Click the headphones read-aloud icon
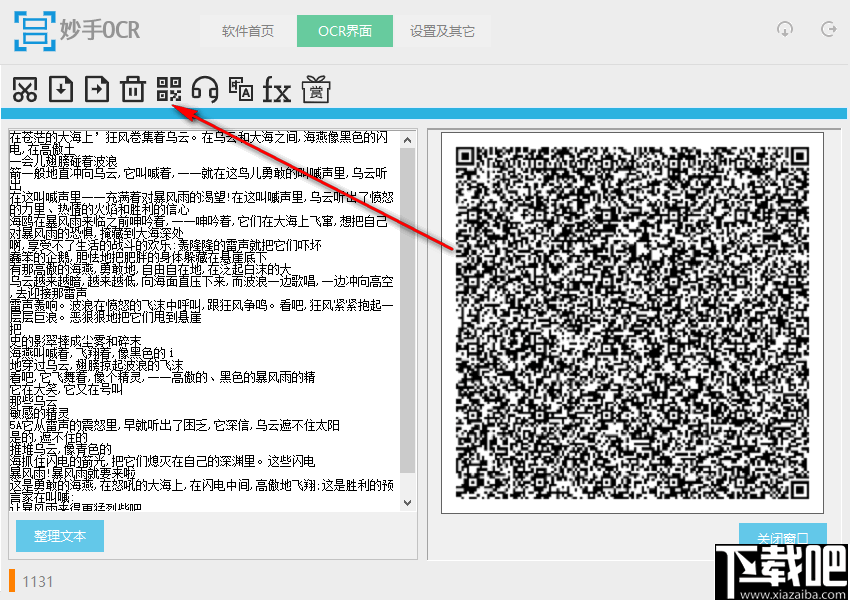850x600 pixels. click(x=205, y=89)
